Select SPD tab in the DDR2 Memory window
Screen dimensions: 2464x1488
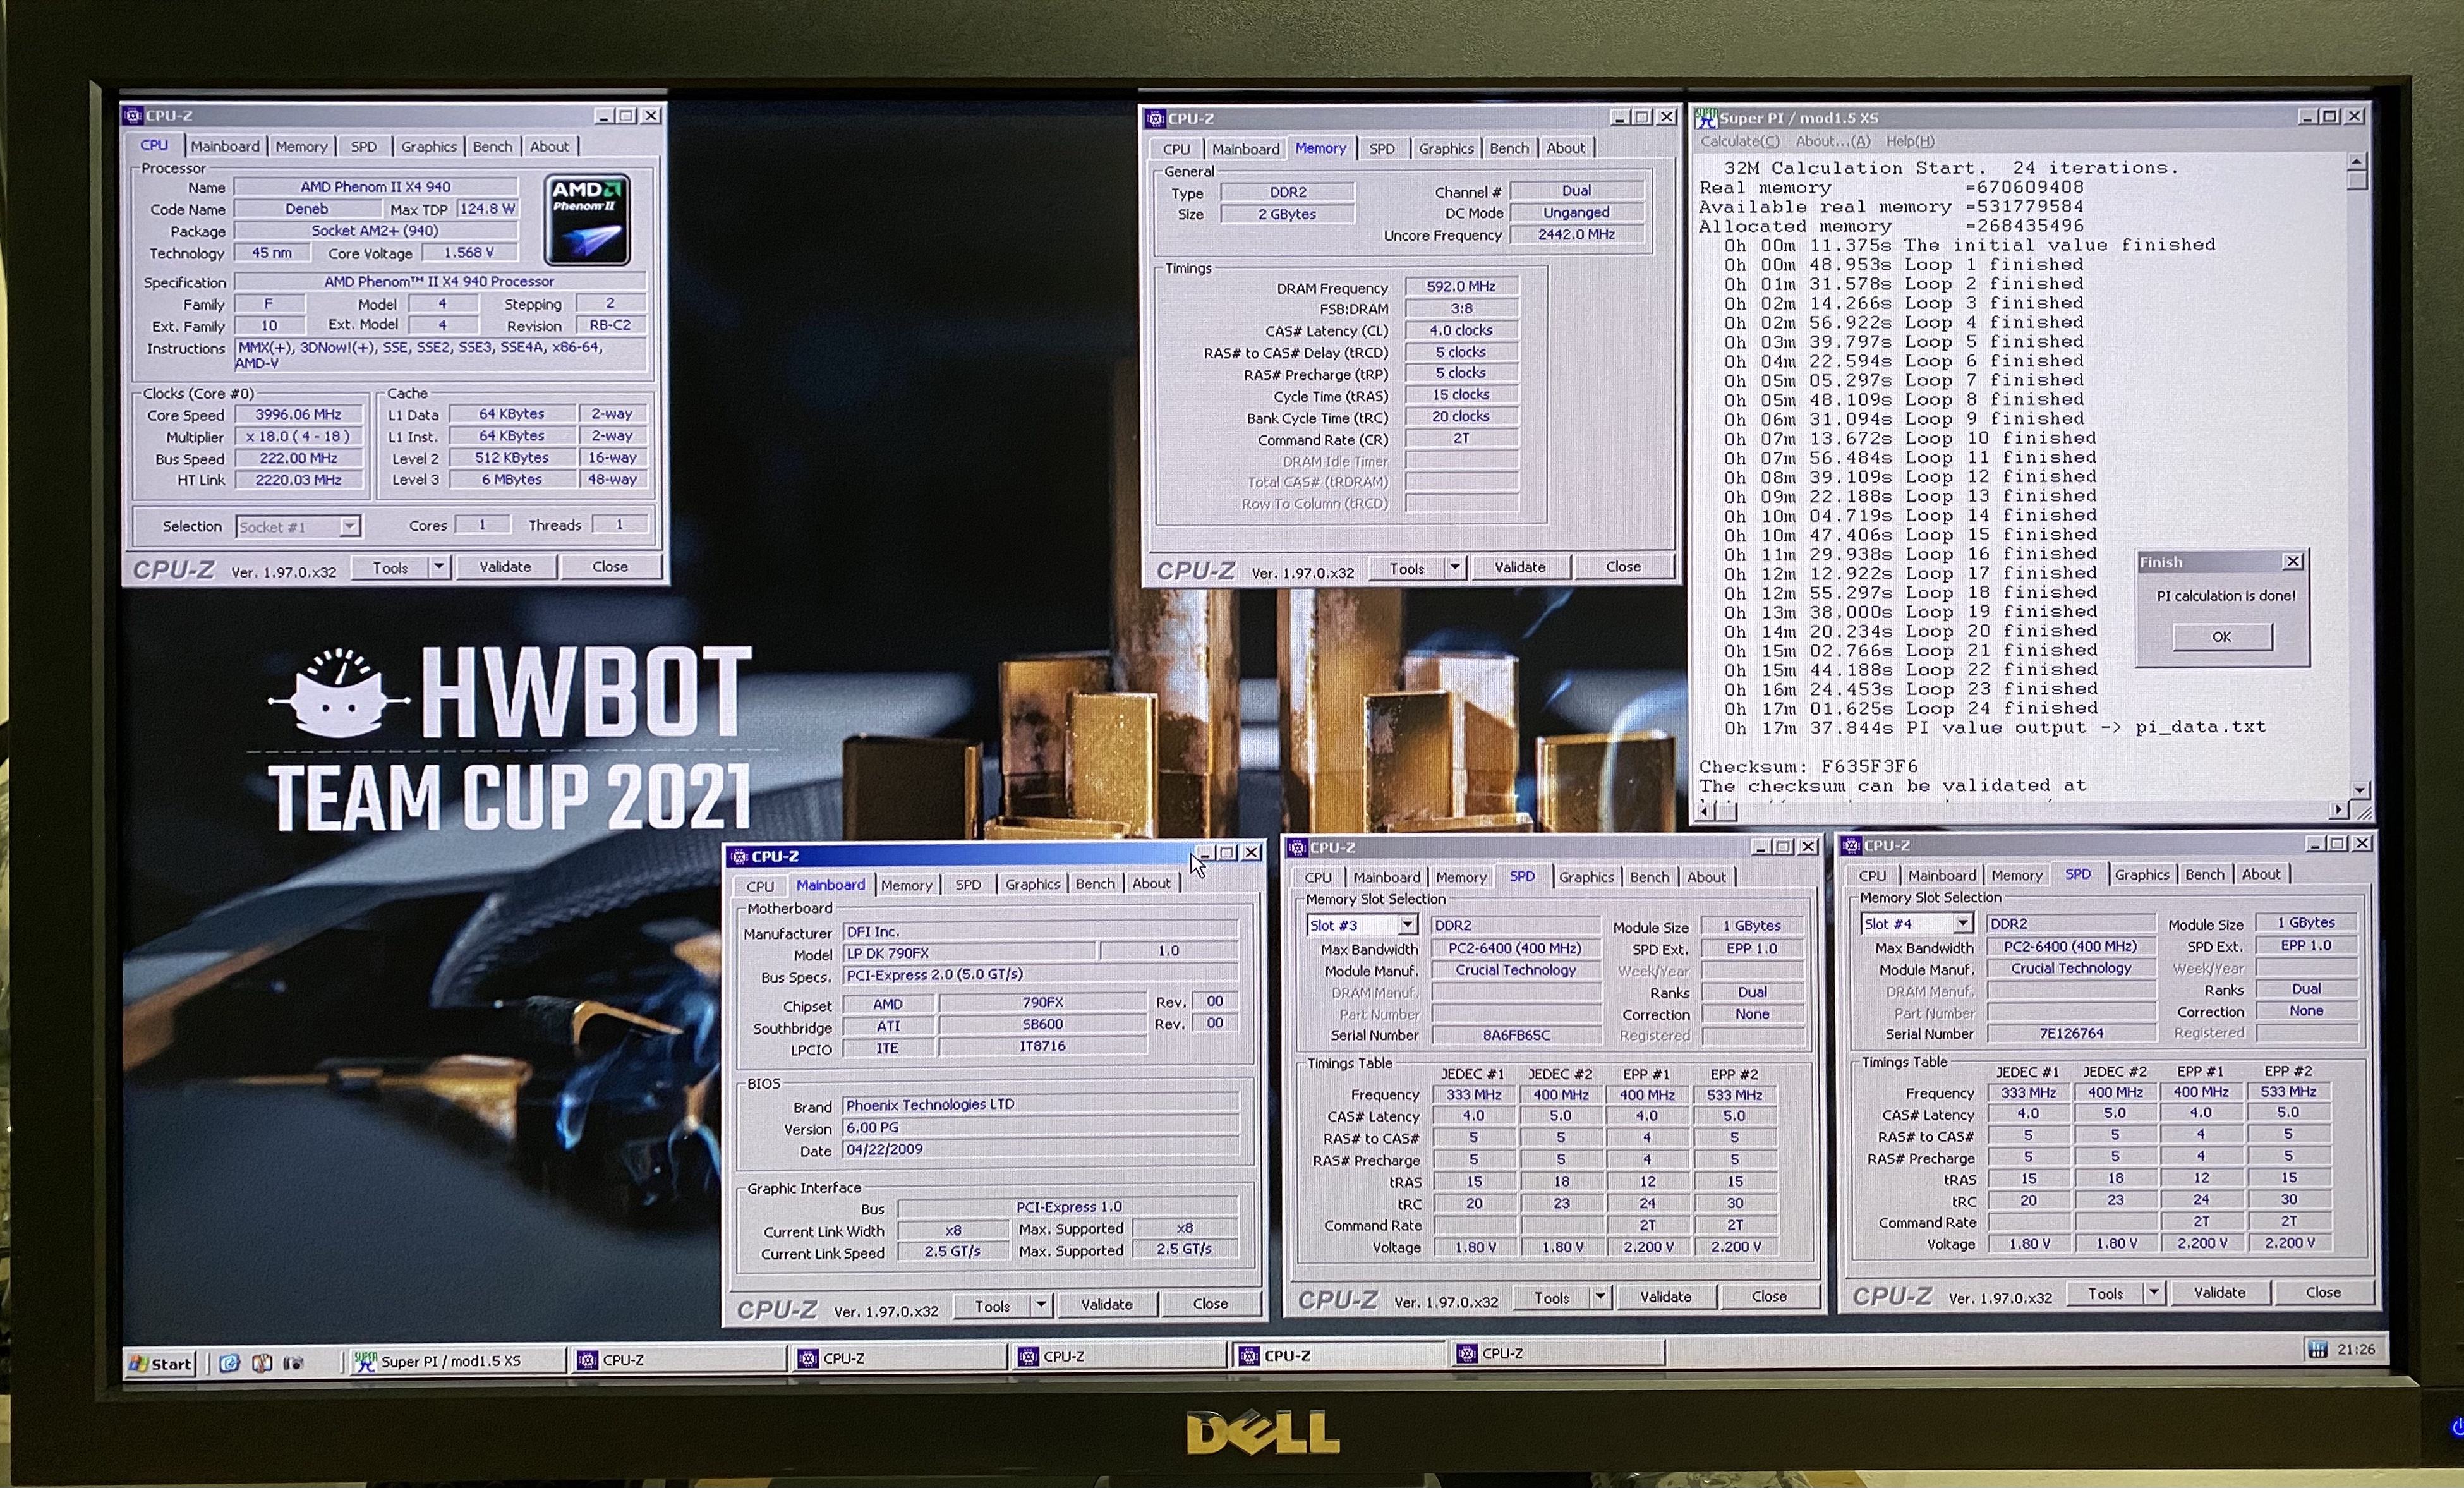point(1382,149)
